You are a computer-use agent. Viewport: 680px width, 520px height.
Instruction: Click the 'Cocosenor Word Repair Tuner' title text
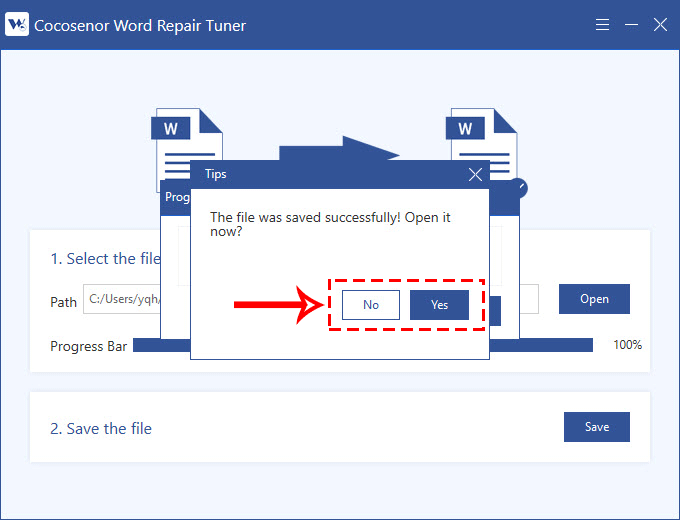click(x=140, y=26)
